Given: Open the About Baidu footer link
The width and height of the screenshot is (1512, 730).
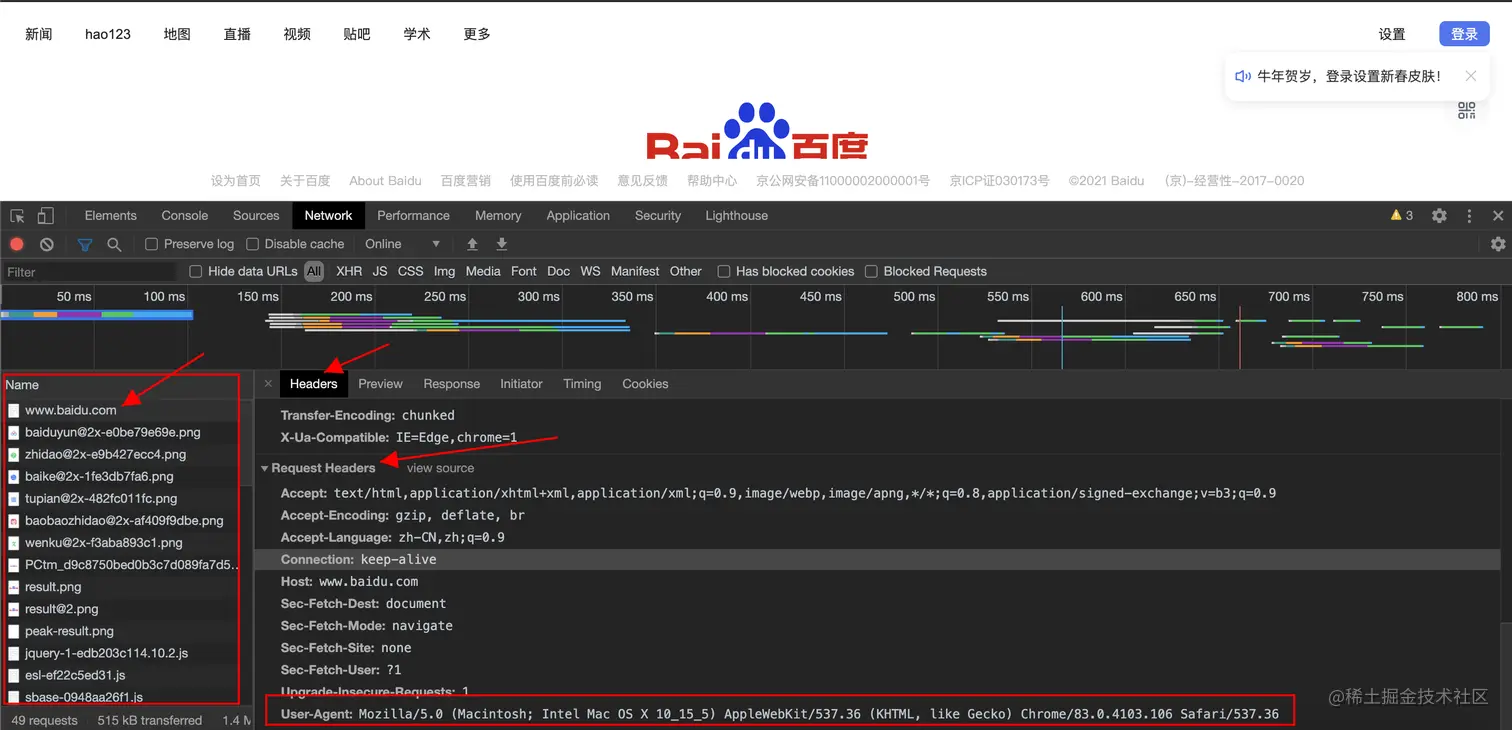Looking at the screenshot, I should [385, 181].
